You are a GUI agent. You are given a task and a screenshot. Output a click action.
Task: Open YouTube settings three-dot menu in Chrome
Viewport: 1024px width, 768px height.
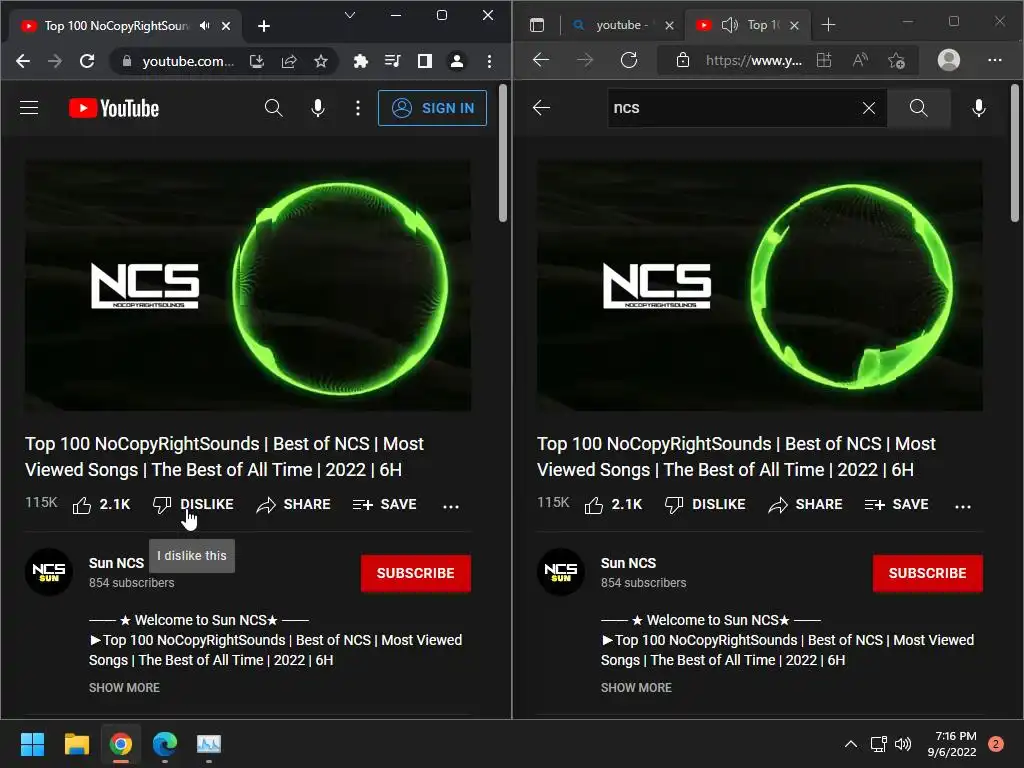click(357, 108)
